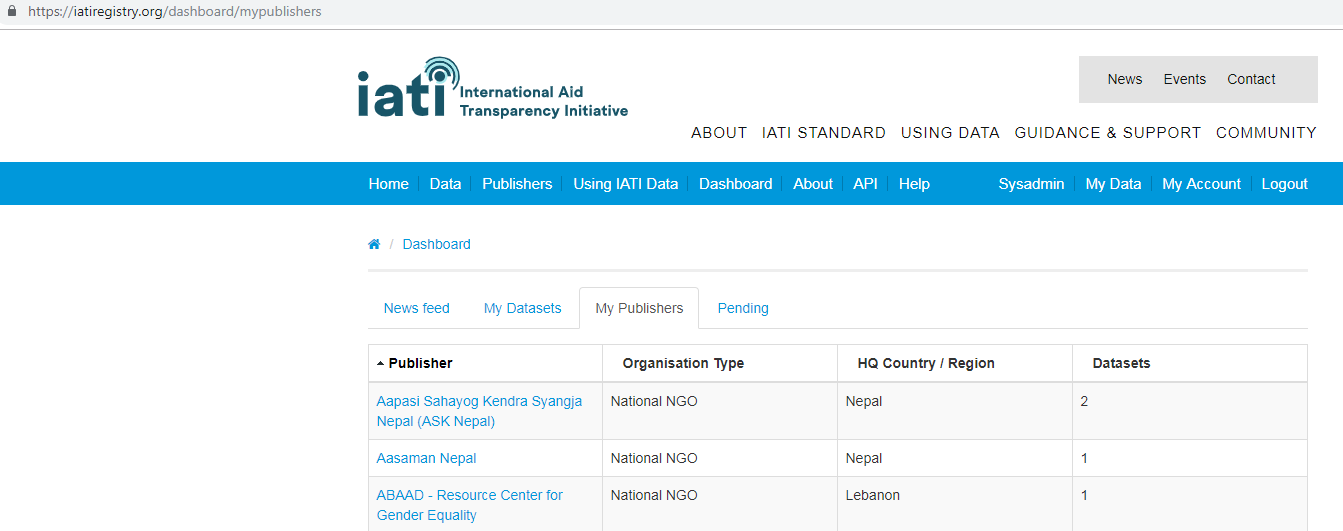Open API in blue navbar

click(865, 184)
